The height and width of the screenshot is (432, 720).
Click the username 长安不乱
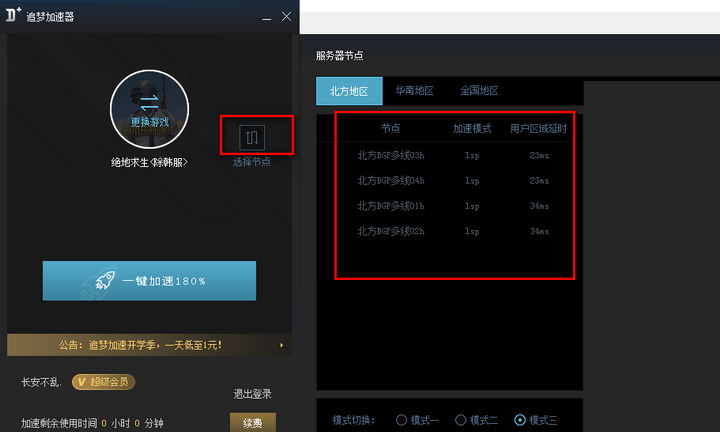click(x=41, y=382)
